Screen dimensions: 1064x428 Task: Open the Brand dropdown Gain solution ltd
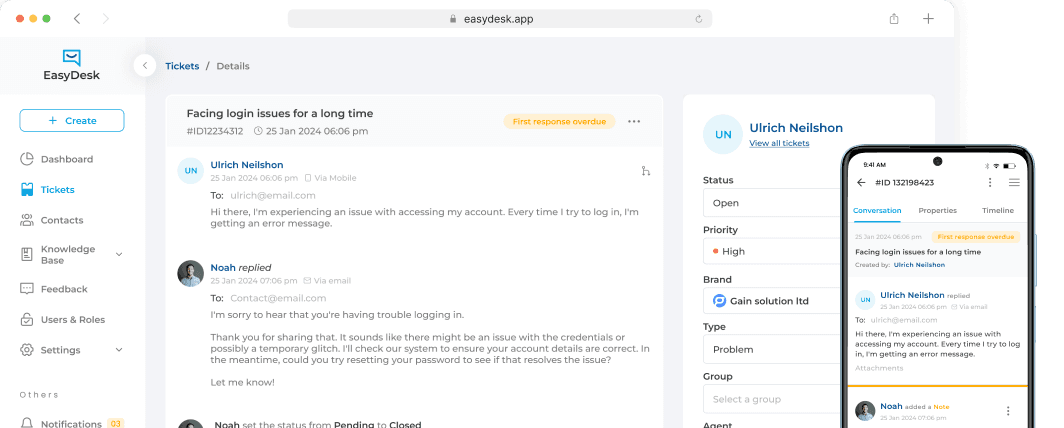tap(772, 300)
